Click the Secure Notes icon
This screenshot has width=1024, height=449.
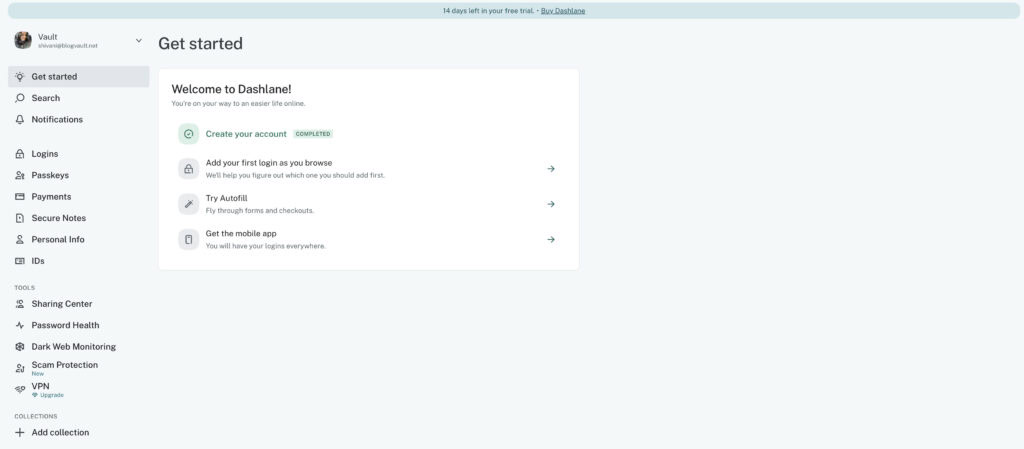tap(20, 218)
